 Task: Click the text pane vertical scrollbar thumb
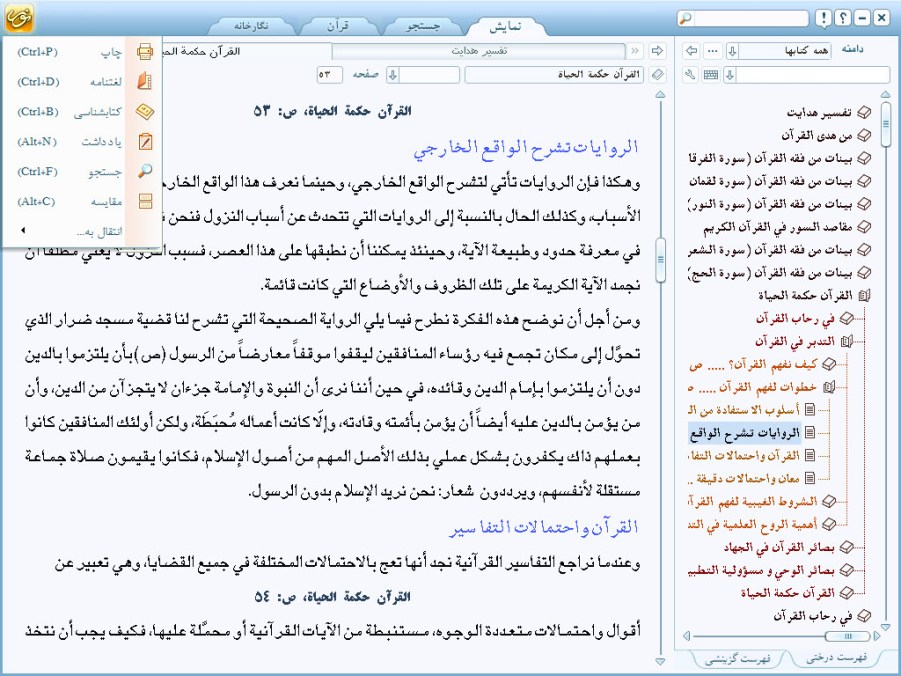click(660, 260)
